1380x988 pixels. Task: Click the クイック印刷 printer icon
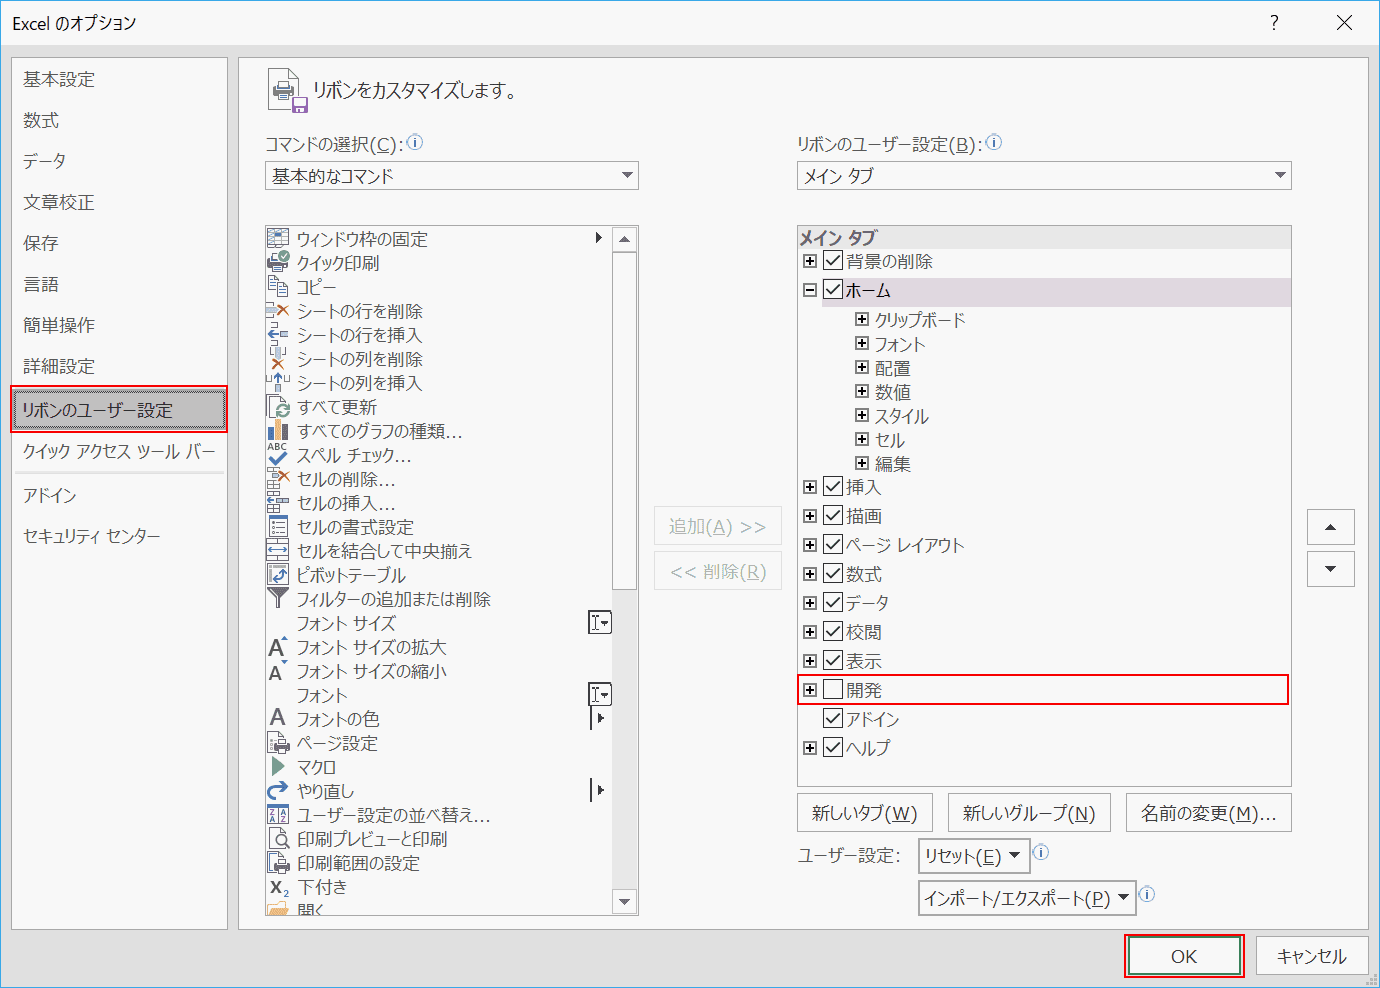(x=278, y=262)
